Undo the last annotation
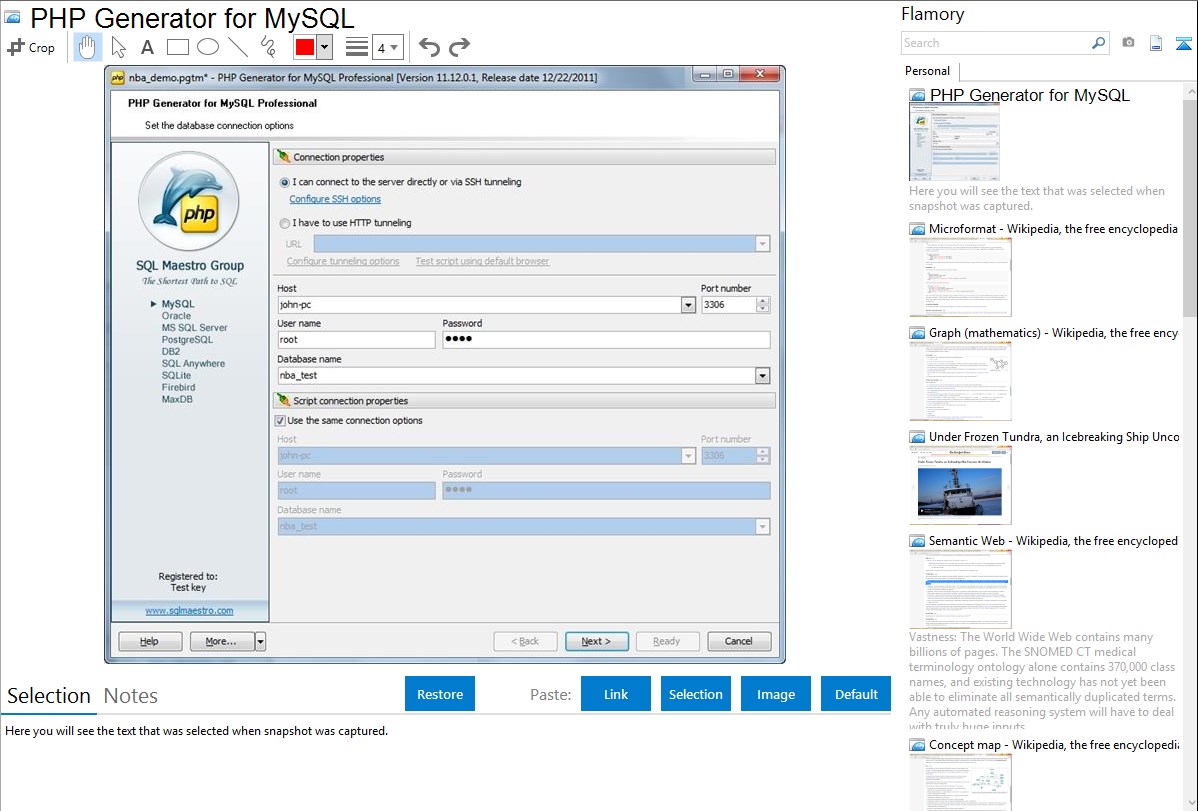This screenshot has width=1198, height=811. tap(429, 47)
